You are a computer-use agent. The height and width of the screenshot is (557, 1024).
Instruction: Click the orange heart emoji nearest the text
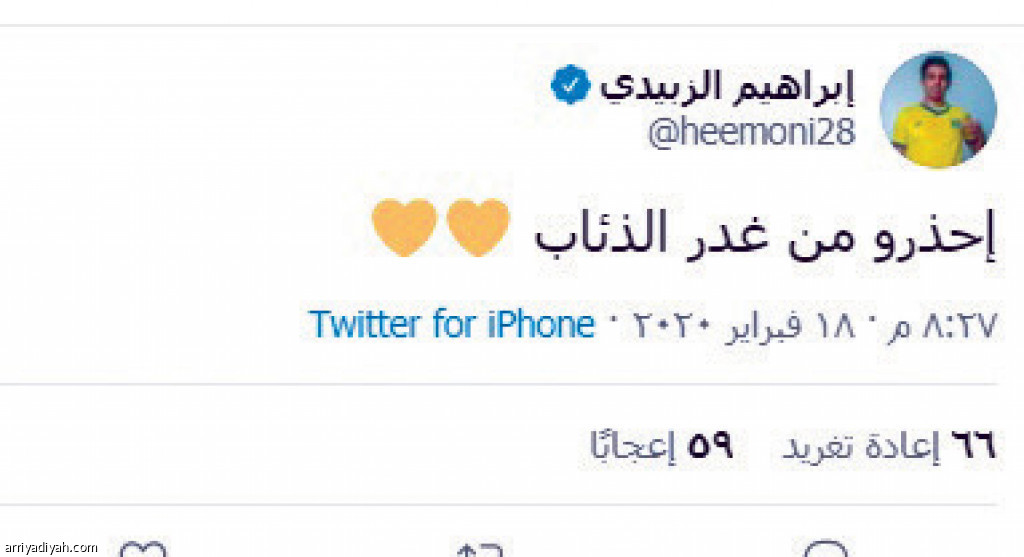pos(478,227)
